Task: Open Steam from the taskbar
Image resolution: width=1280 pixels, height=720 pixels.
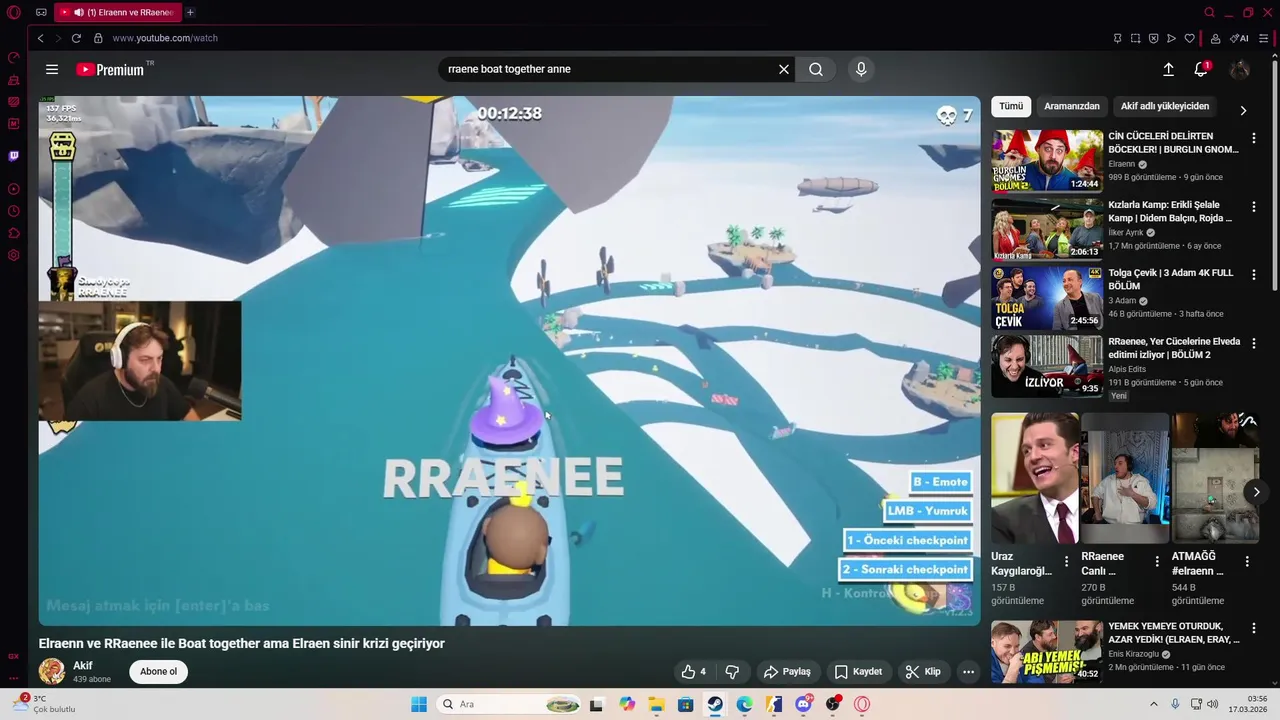Action: (x=715, y=704)
